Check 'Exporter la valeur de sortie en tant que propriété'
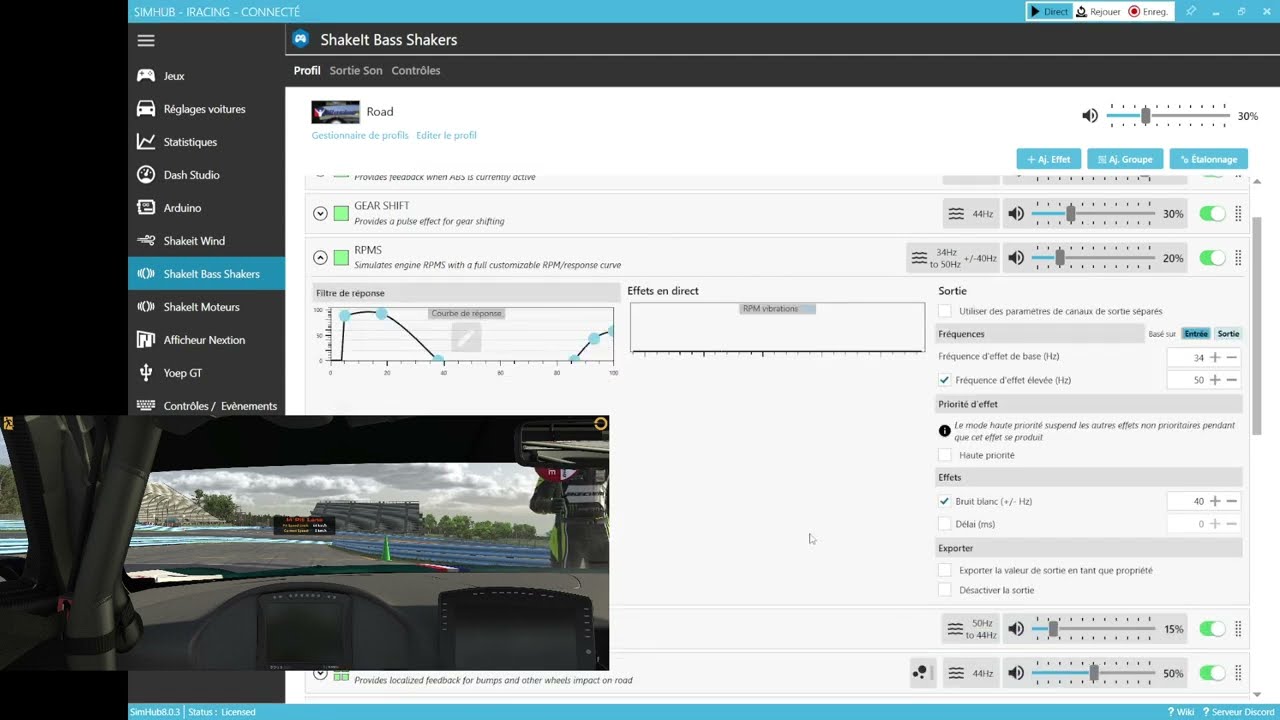 click(945, 570)
